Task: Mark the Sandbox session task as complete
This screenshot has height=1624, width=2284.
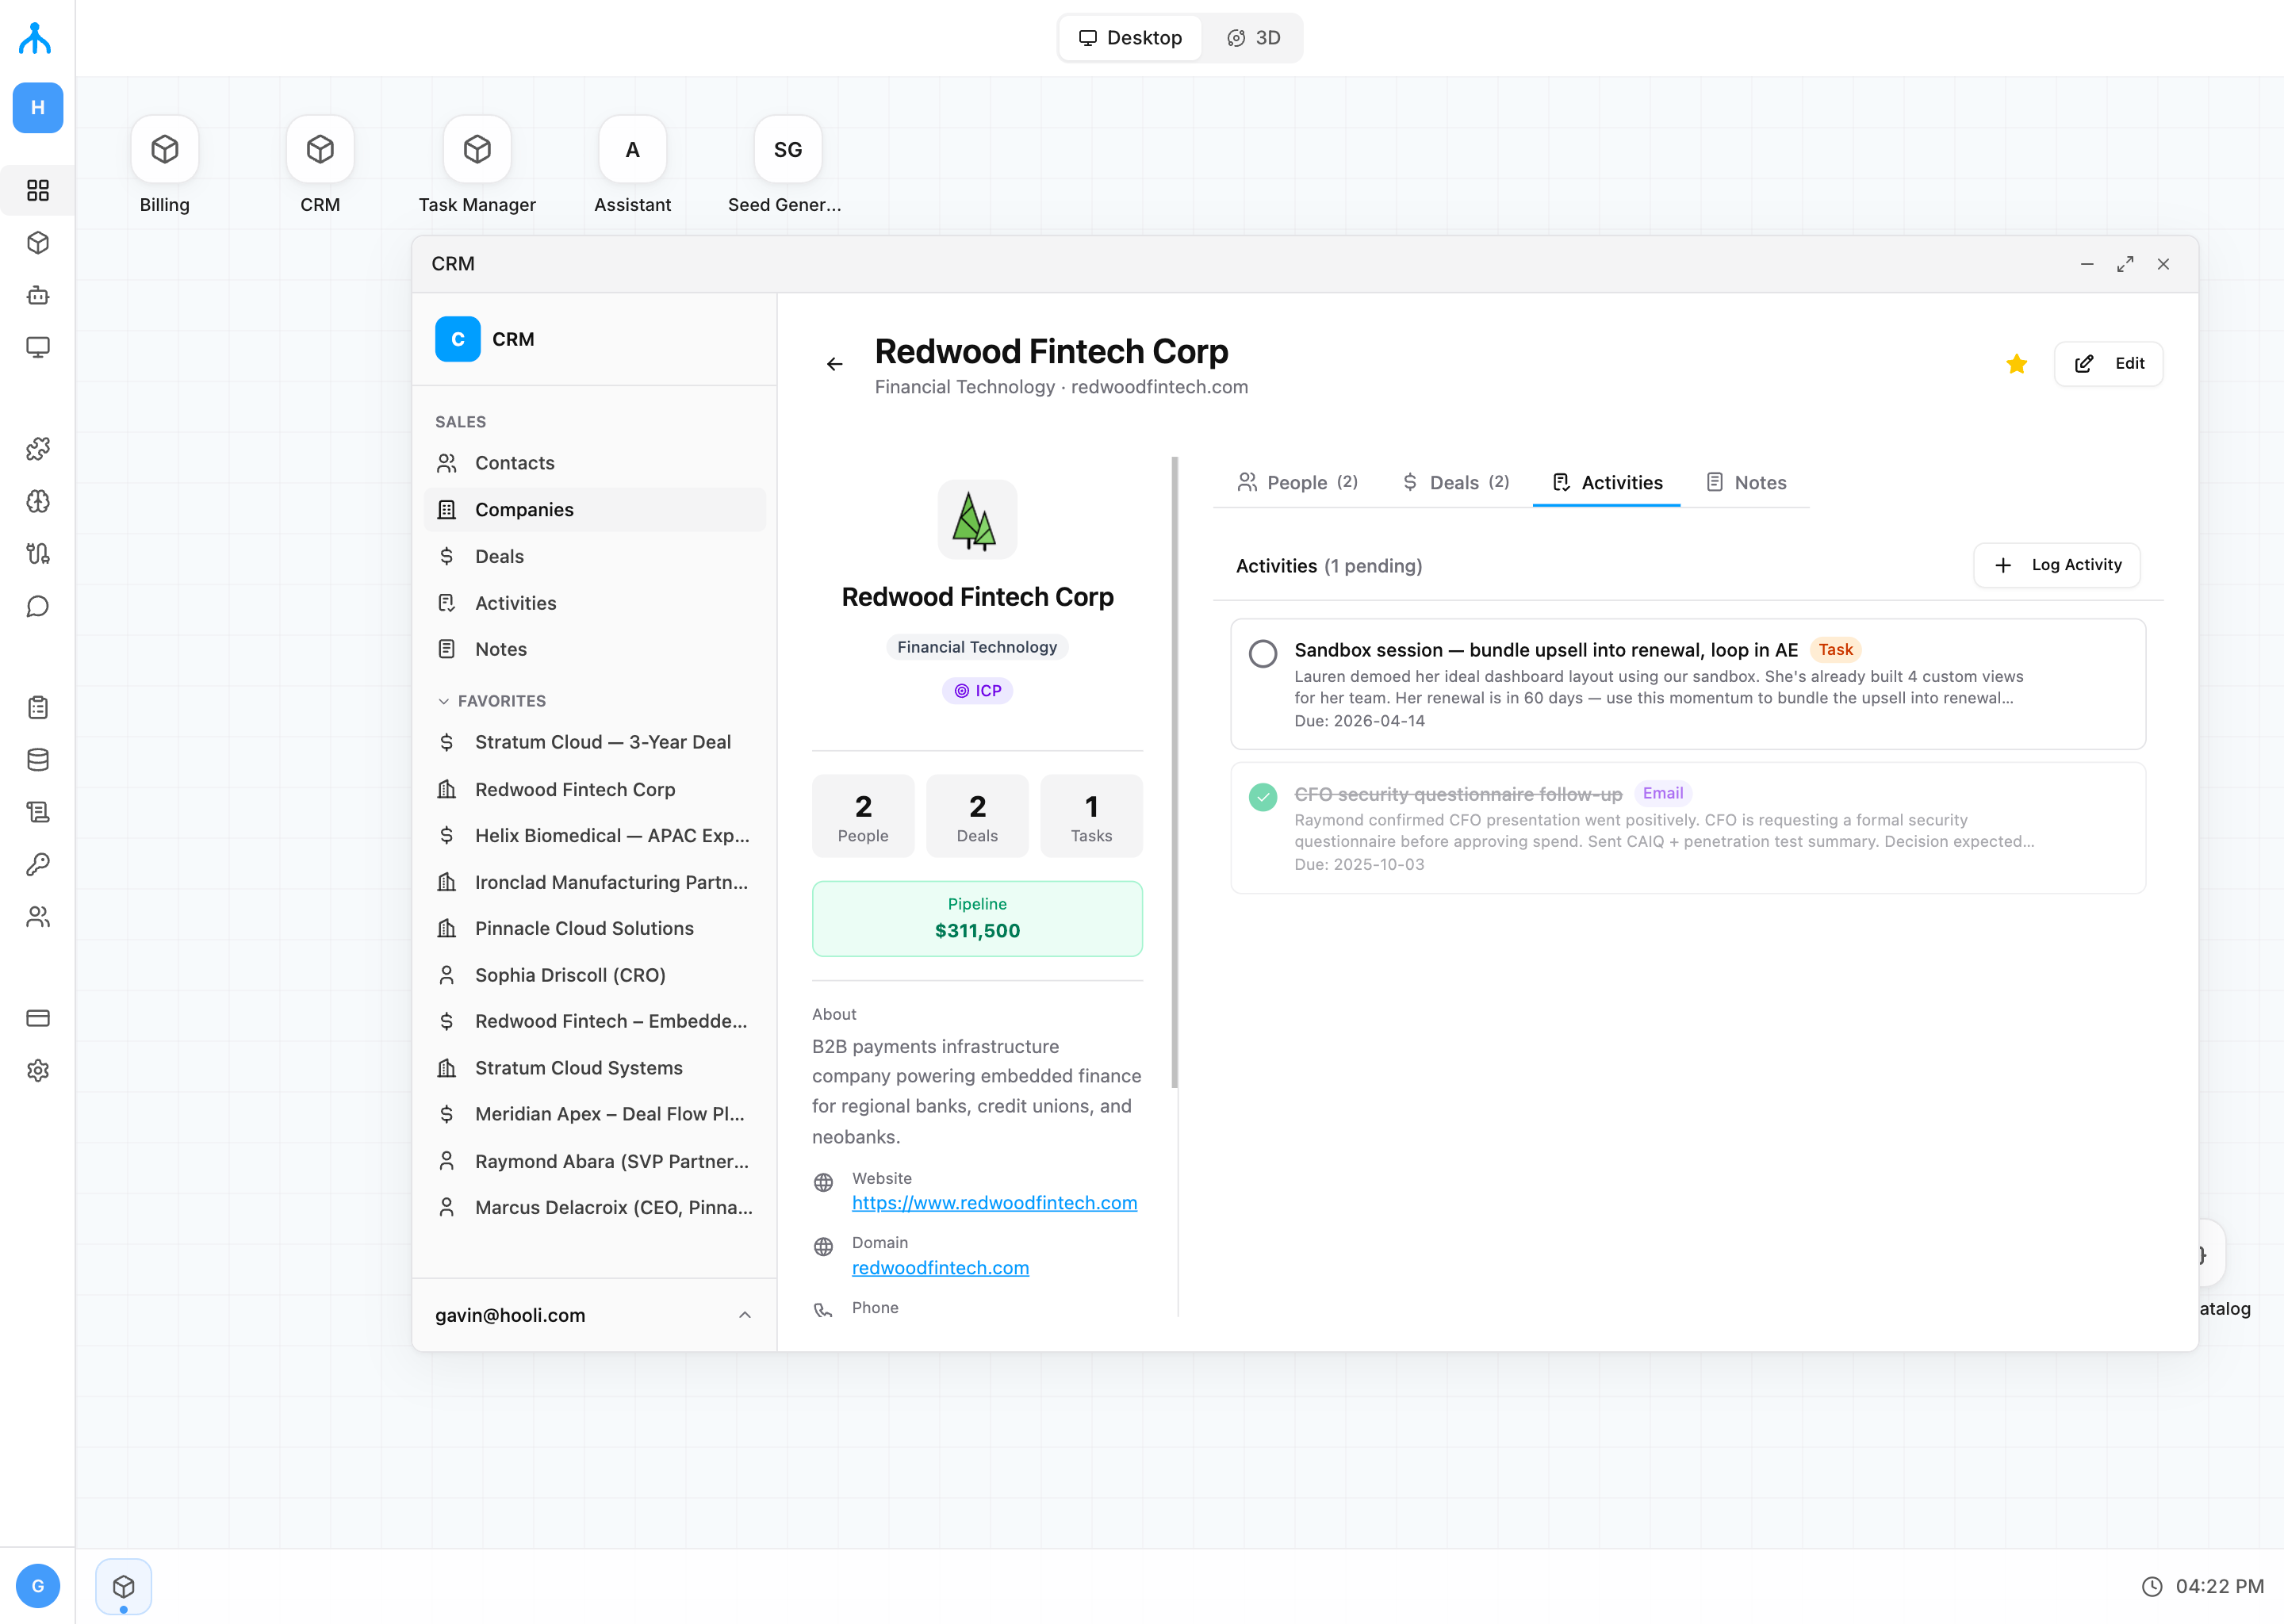Action: (1263, 653)
